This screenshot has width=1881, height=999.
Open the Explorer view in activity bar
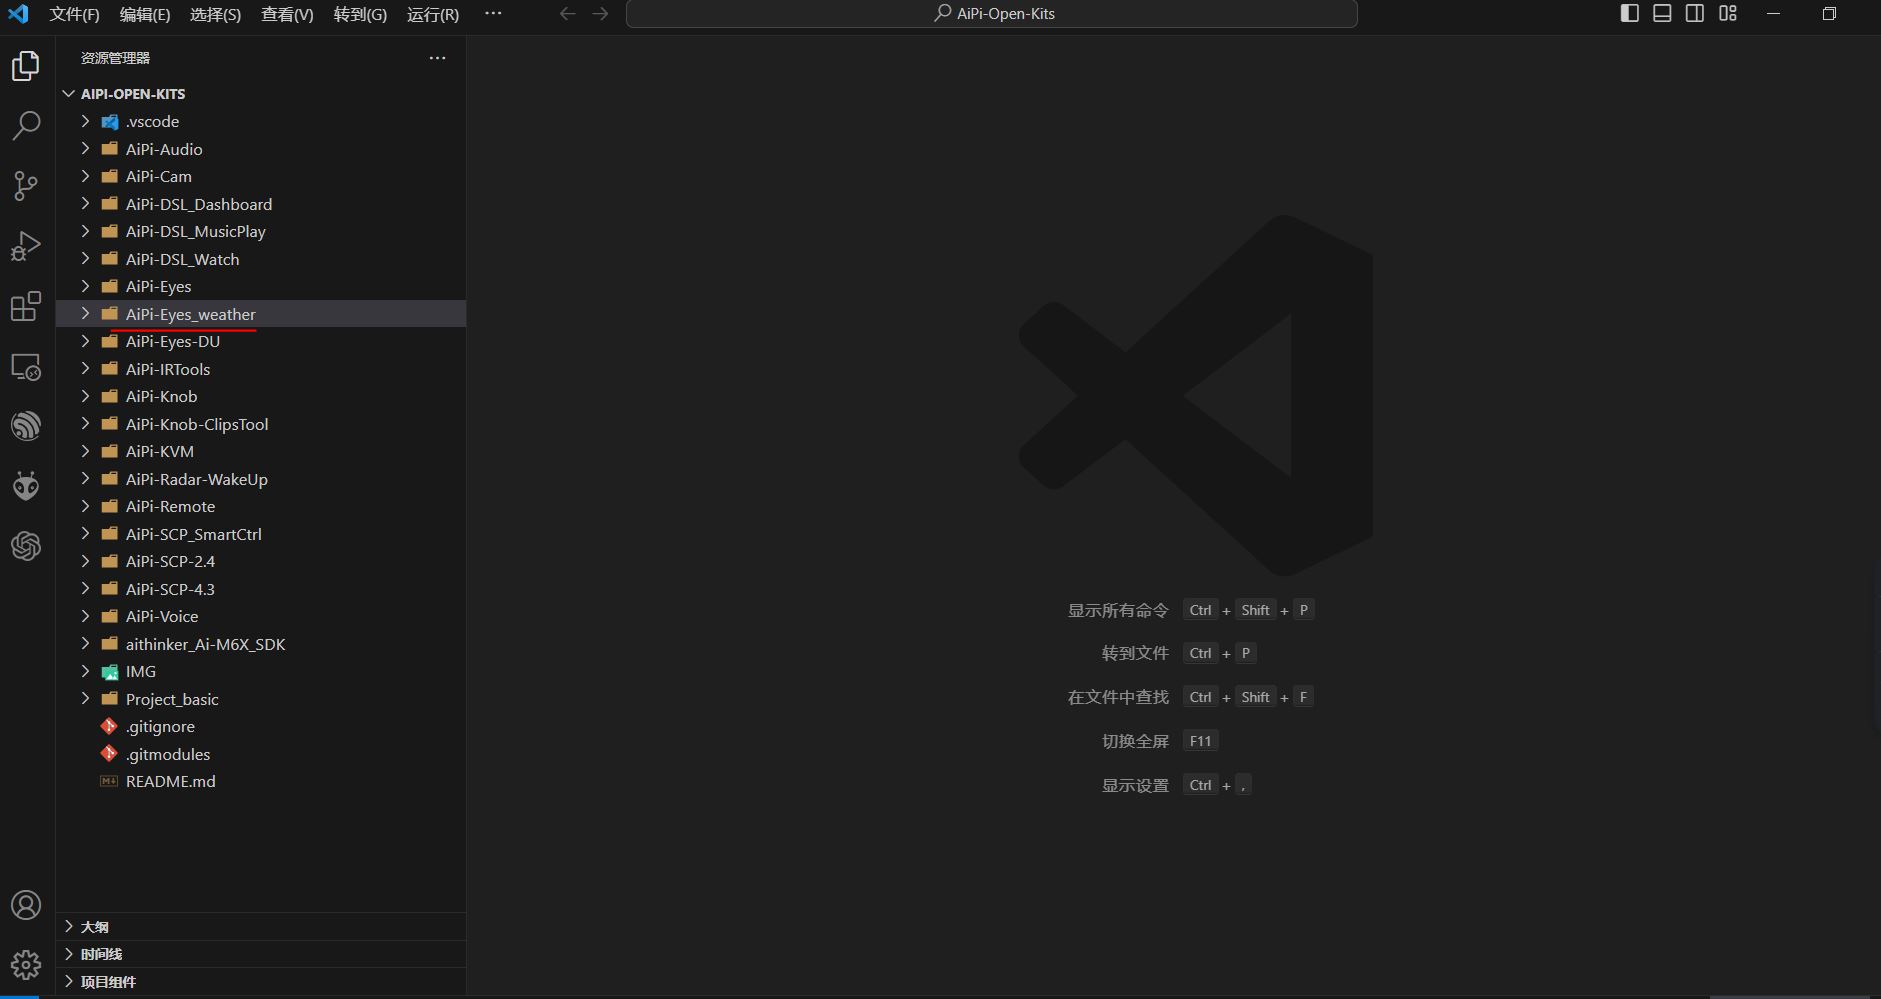26,66
